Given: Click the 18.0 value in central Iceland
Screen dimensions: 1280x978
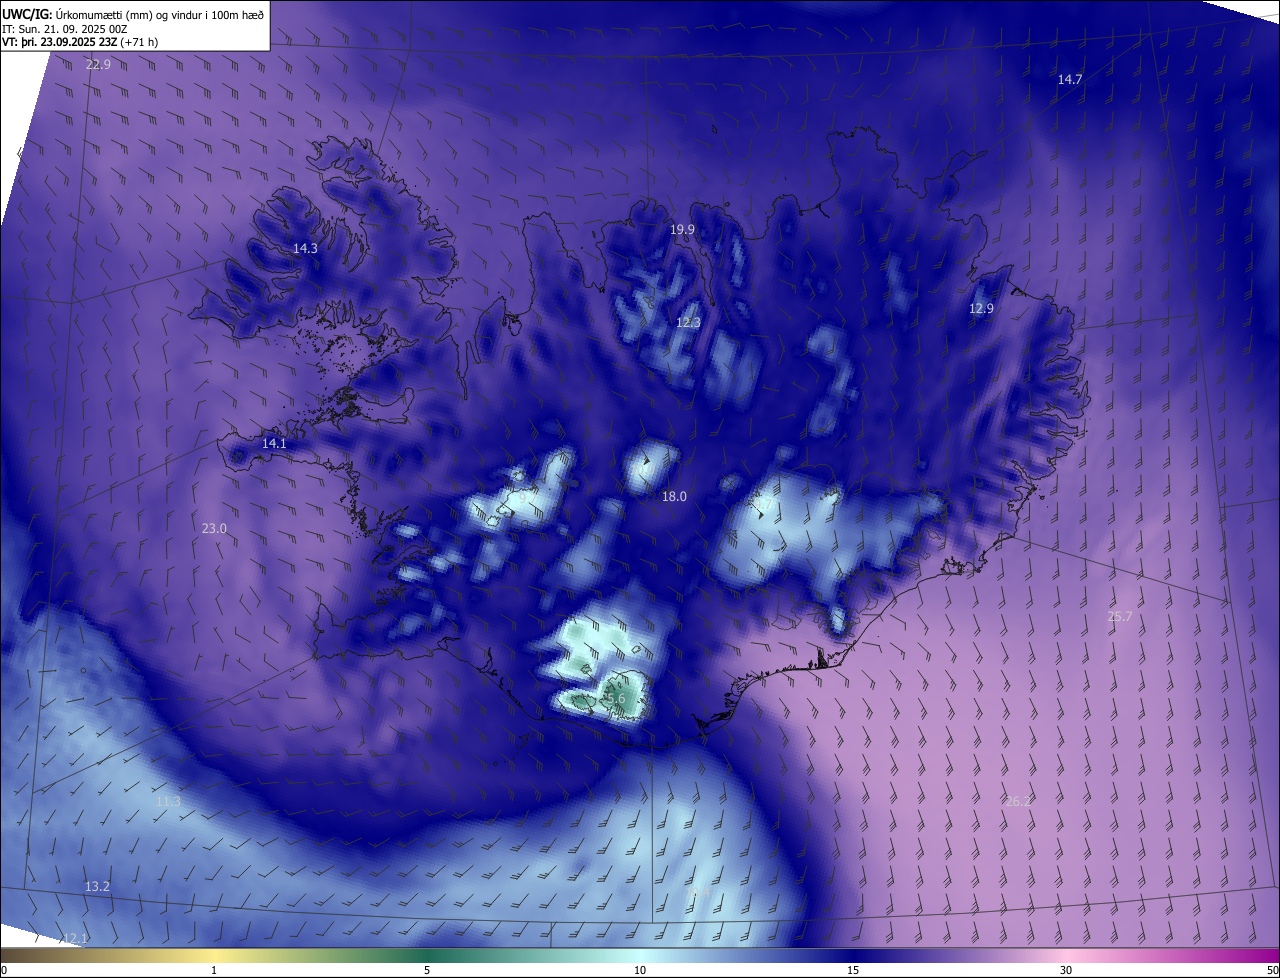Looking at the screenshot, I should 674,496.
